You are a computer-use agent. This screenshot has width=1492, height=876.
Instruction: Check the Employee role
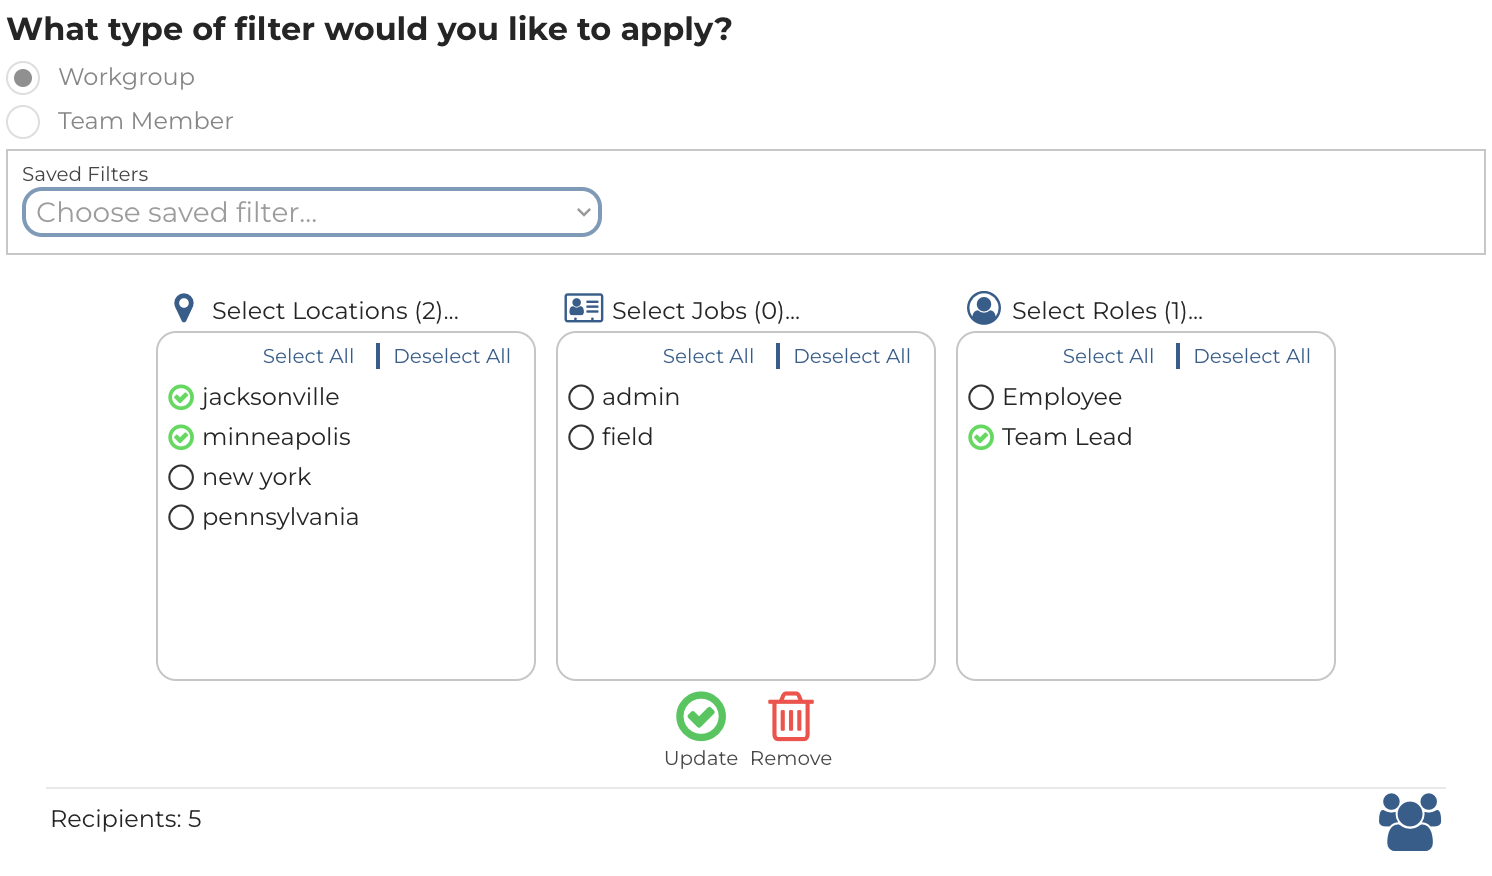(981, 398)
